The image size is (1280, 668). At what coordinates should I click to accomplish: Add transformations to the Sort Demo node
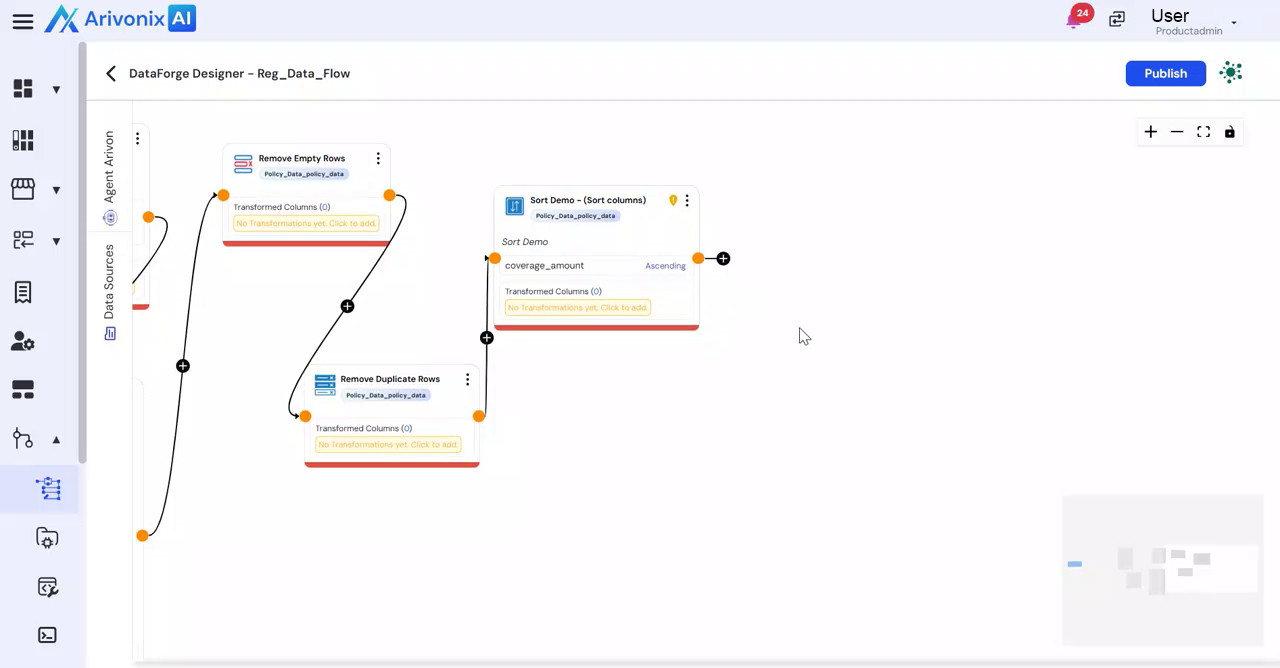point(578,308)
